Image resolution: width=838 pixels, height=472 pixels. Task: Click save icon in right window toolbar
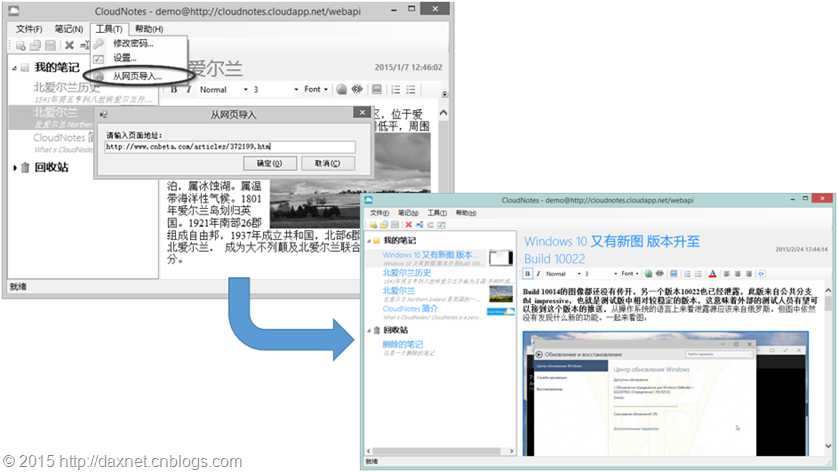tap(395, 225)
